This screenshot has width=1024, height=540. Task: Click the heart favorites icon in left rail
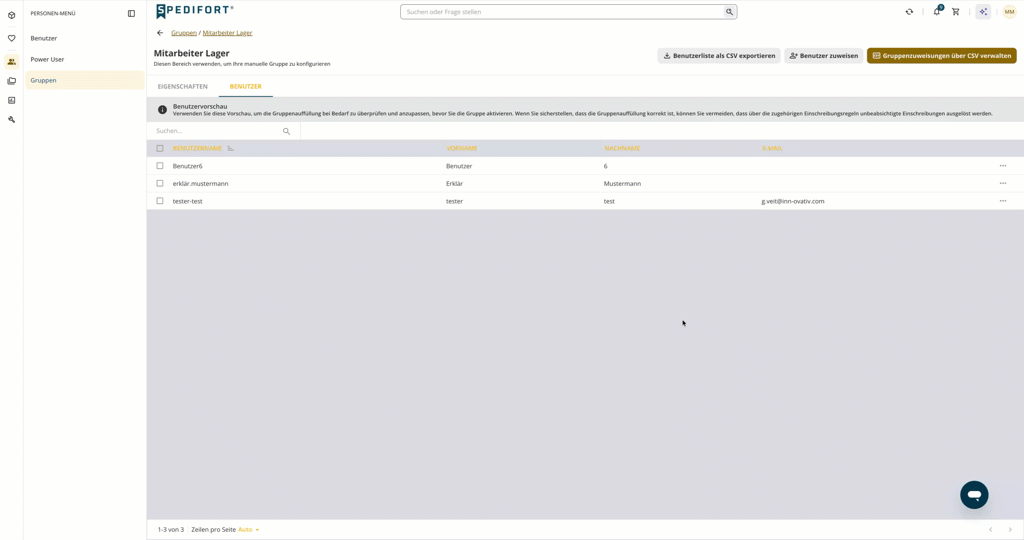point(12,39)
